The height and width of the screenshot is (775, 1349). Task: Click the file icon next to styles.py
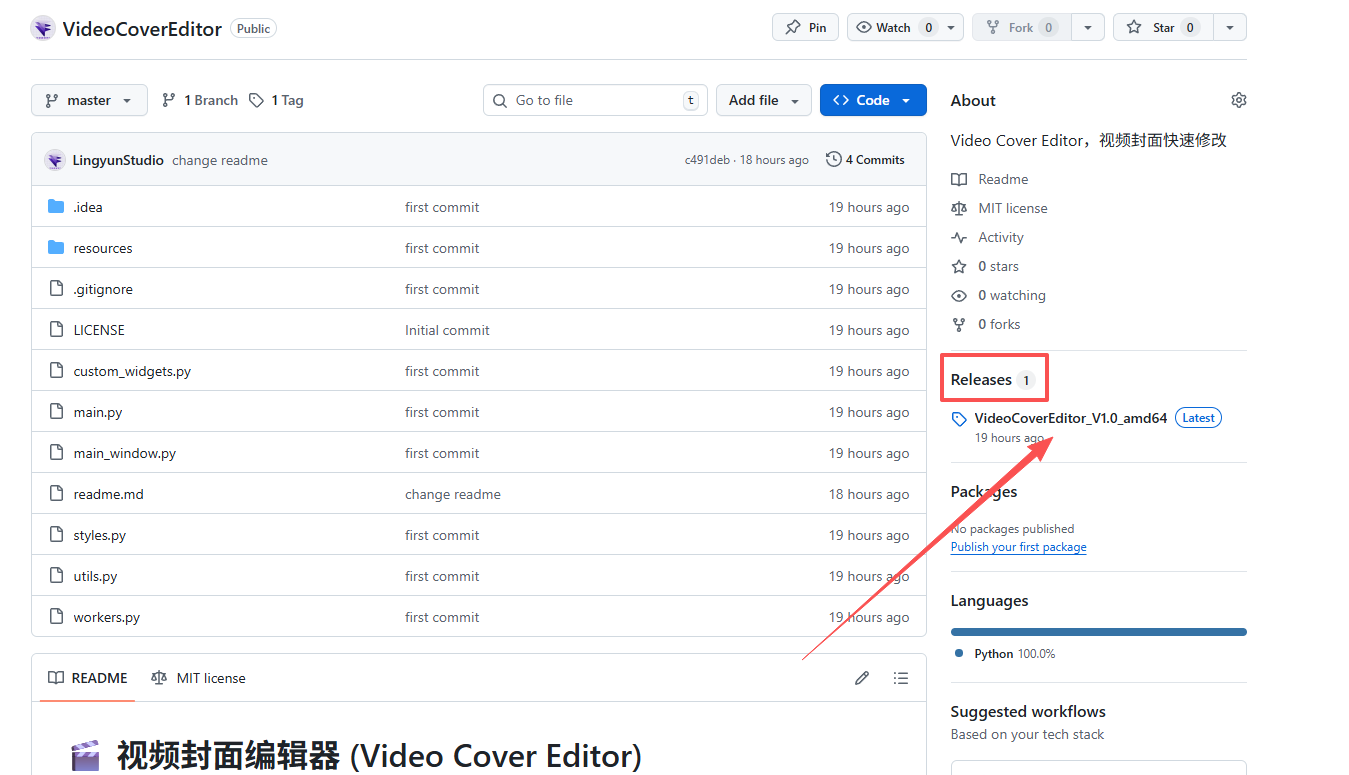[56, 535]
